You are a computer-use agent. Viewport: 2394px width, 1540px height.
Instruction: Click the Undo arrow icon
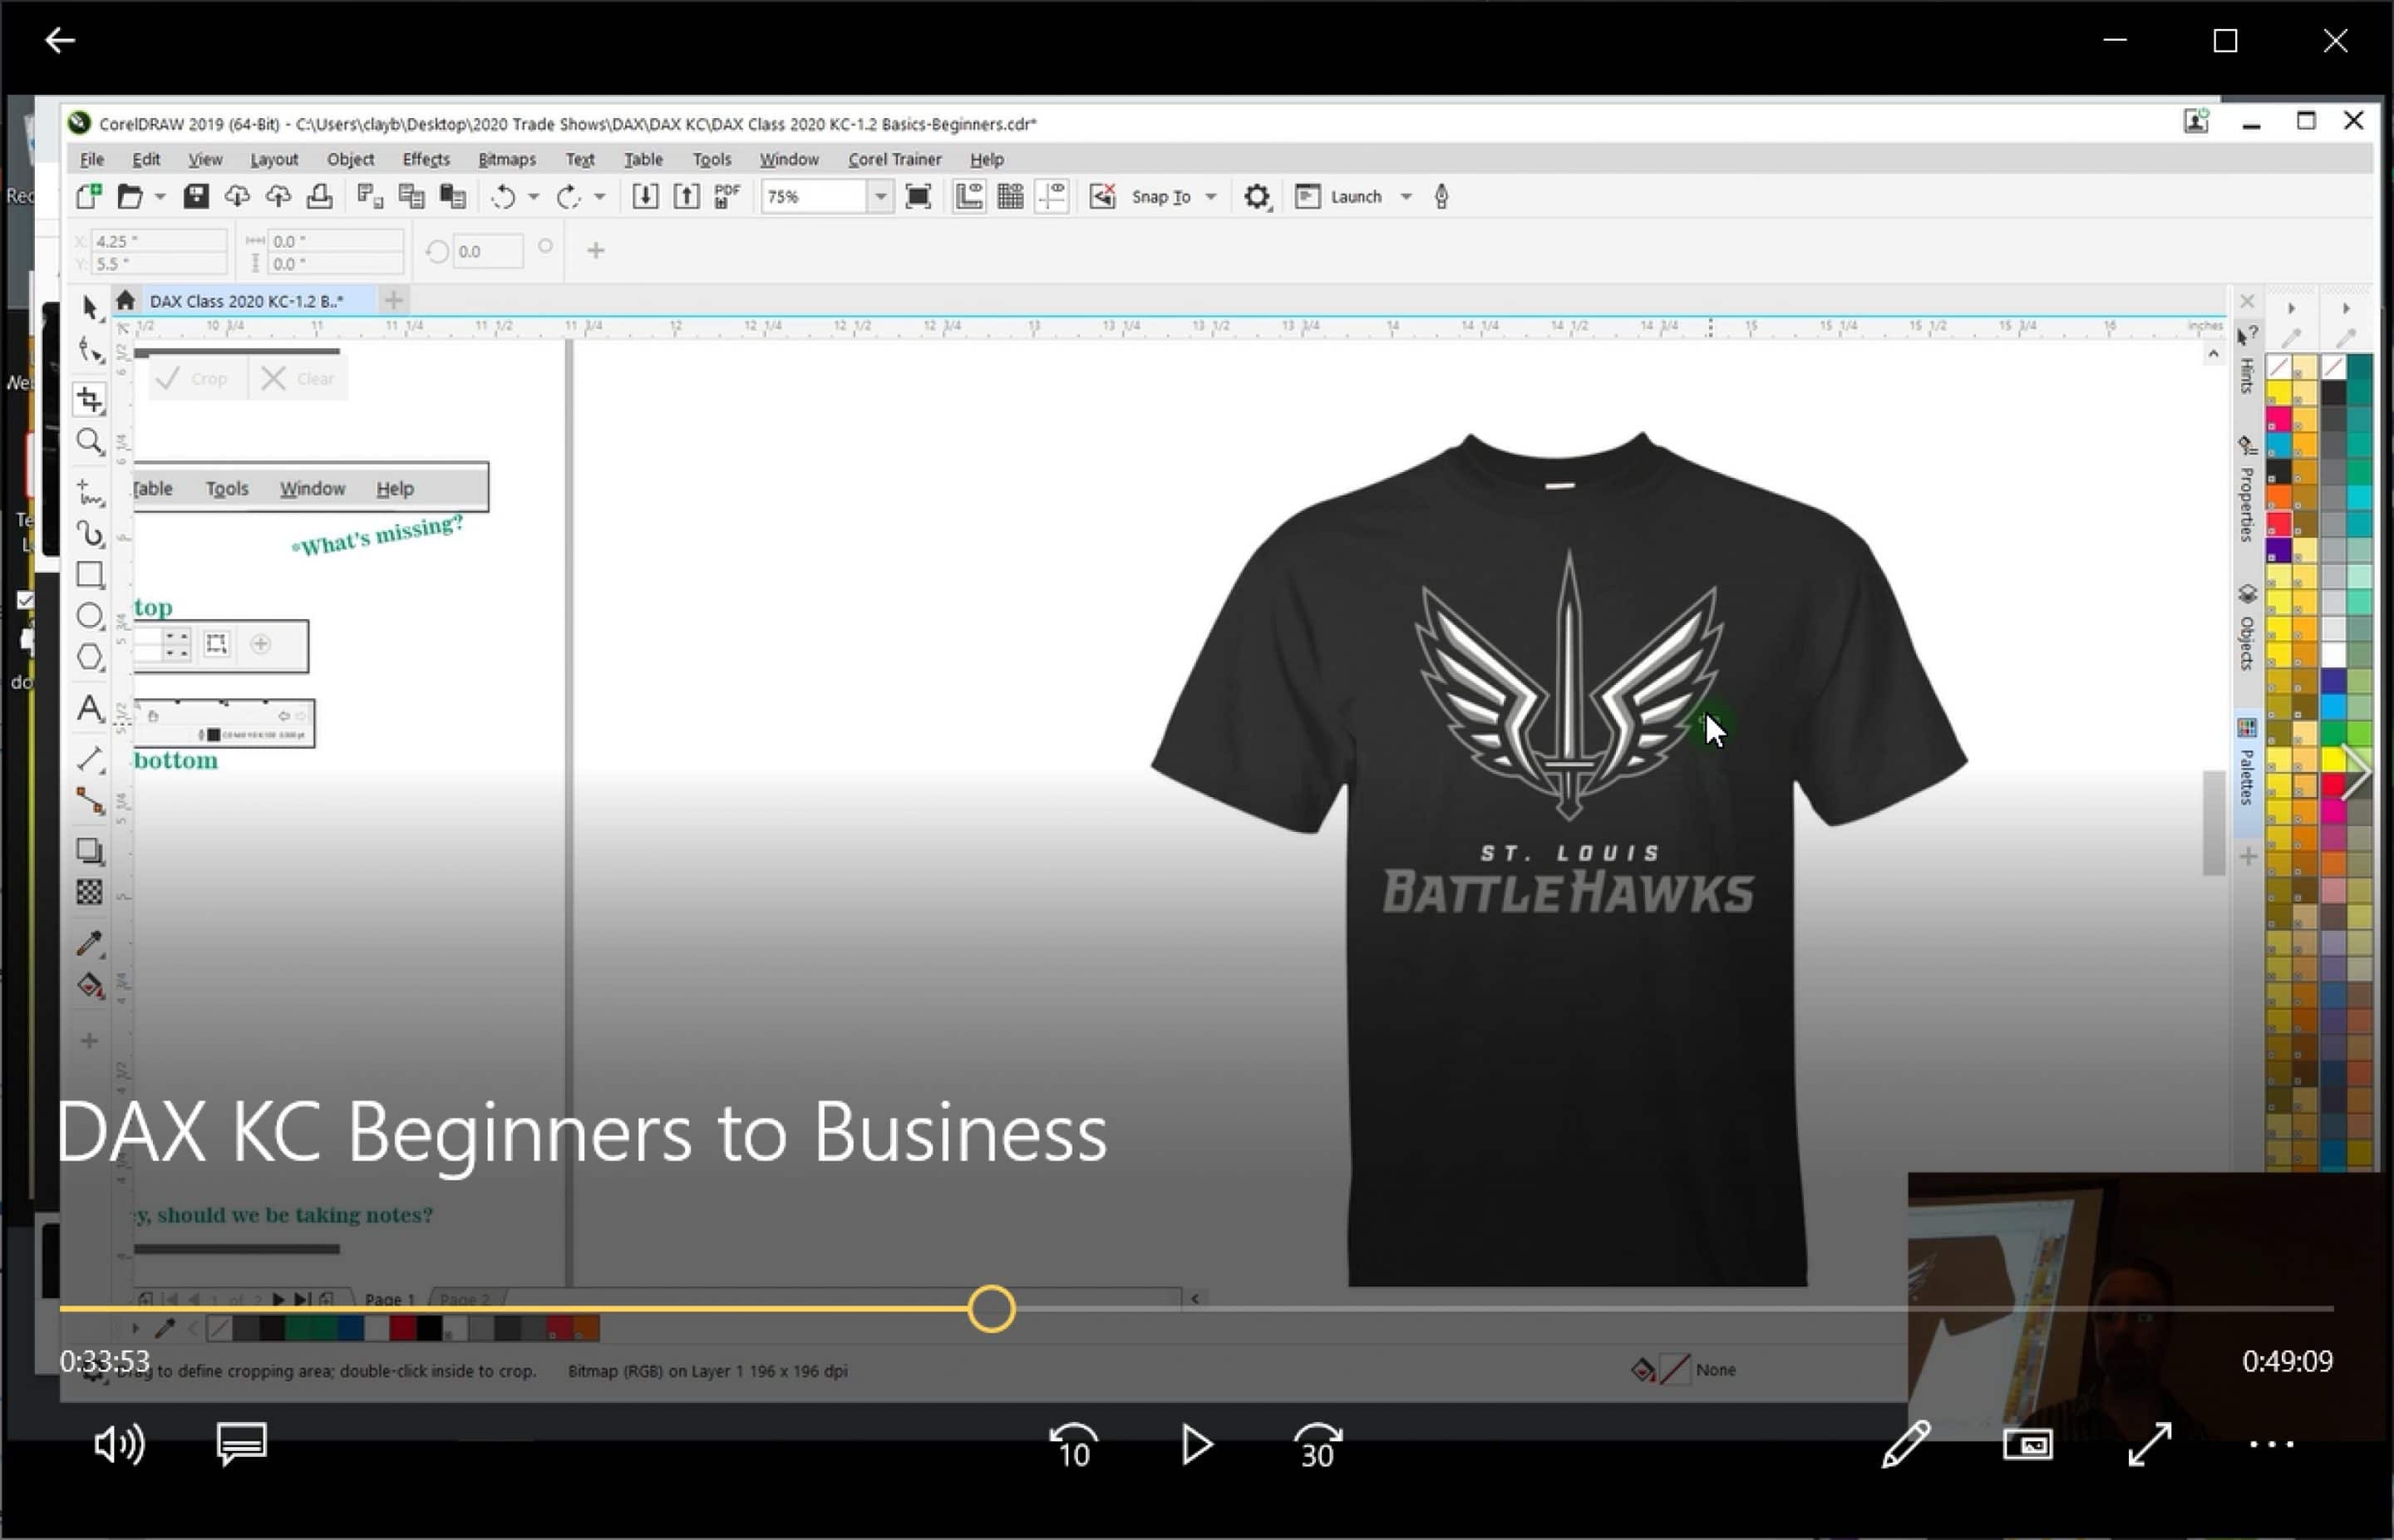[x=503, y=197]
